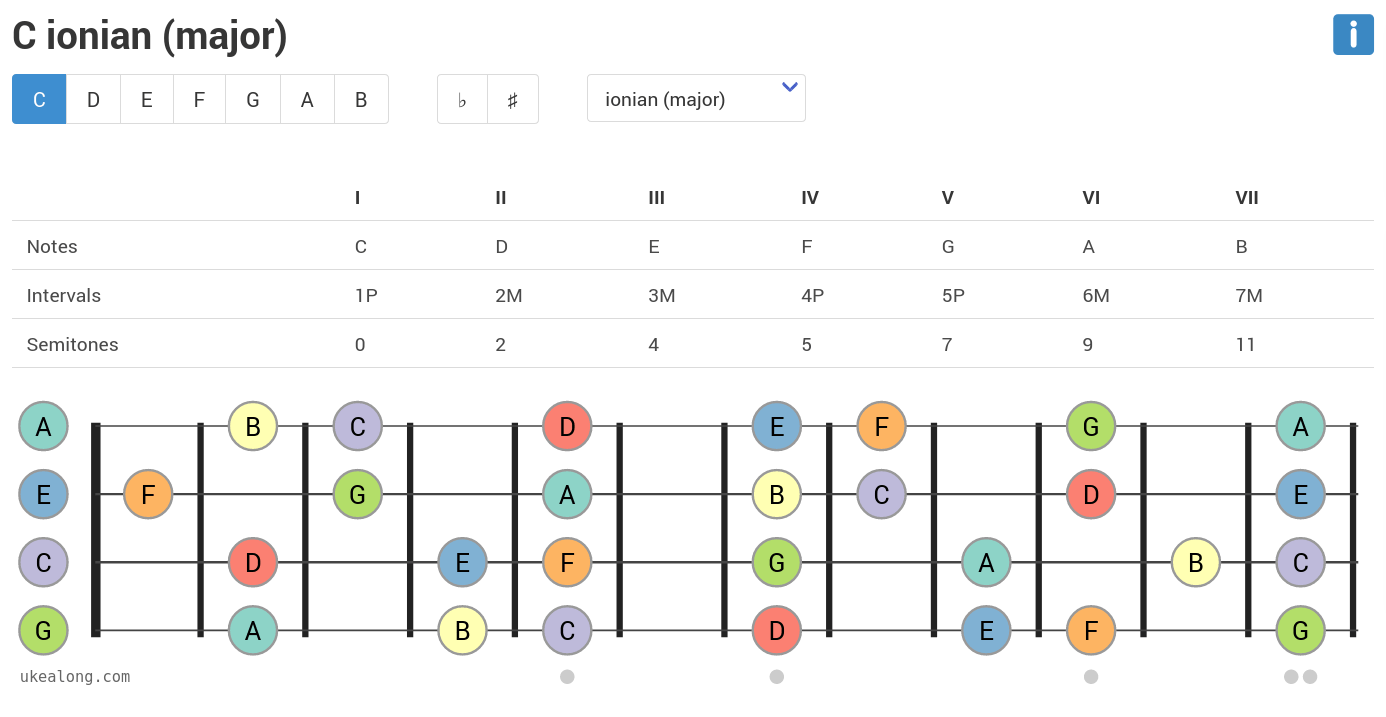Set F as the active root note
1386x717 pixels.
199,99
